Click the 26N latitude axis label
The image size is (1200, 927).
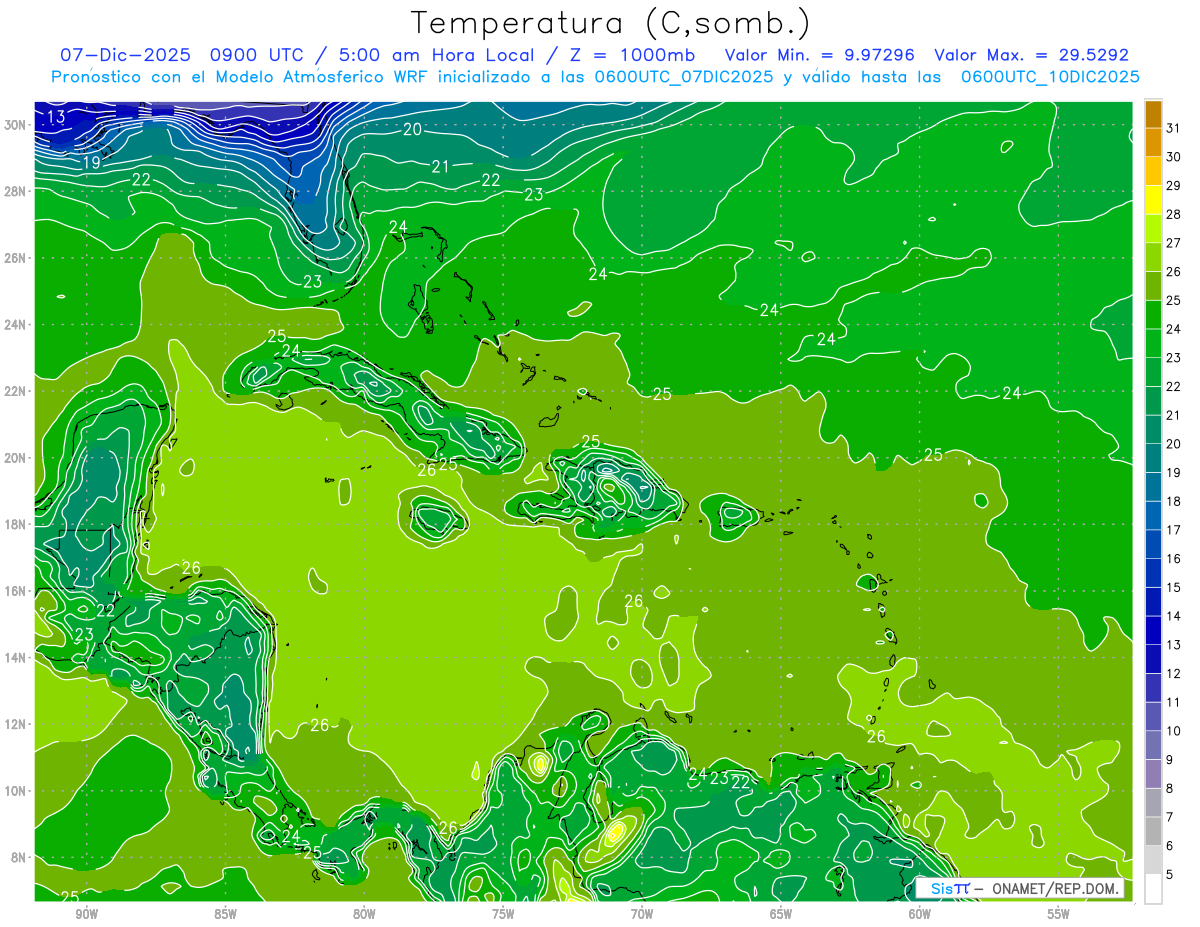click(16, 258)
